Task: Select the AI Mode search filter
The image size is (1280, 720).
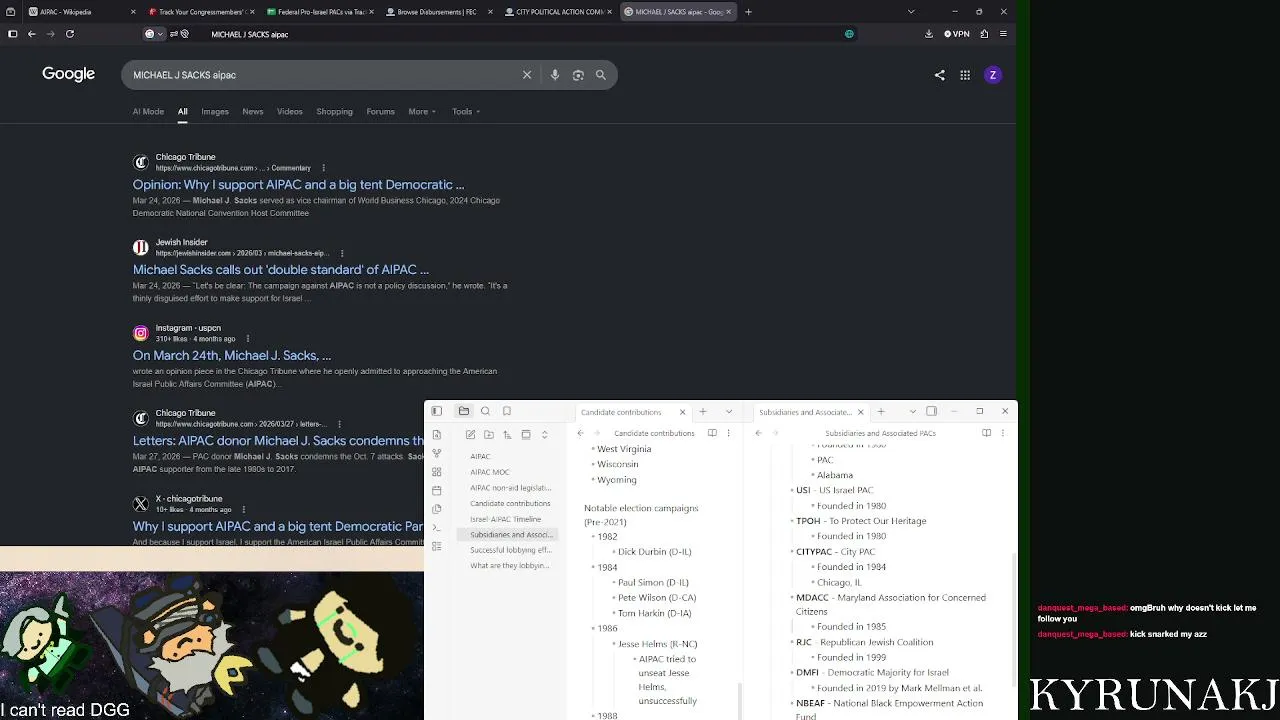Action: pyautogui.click(x=148, y=111)
